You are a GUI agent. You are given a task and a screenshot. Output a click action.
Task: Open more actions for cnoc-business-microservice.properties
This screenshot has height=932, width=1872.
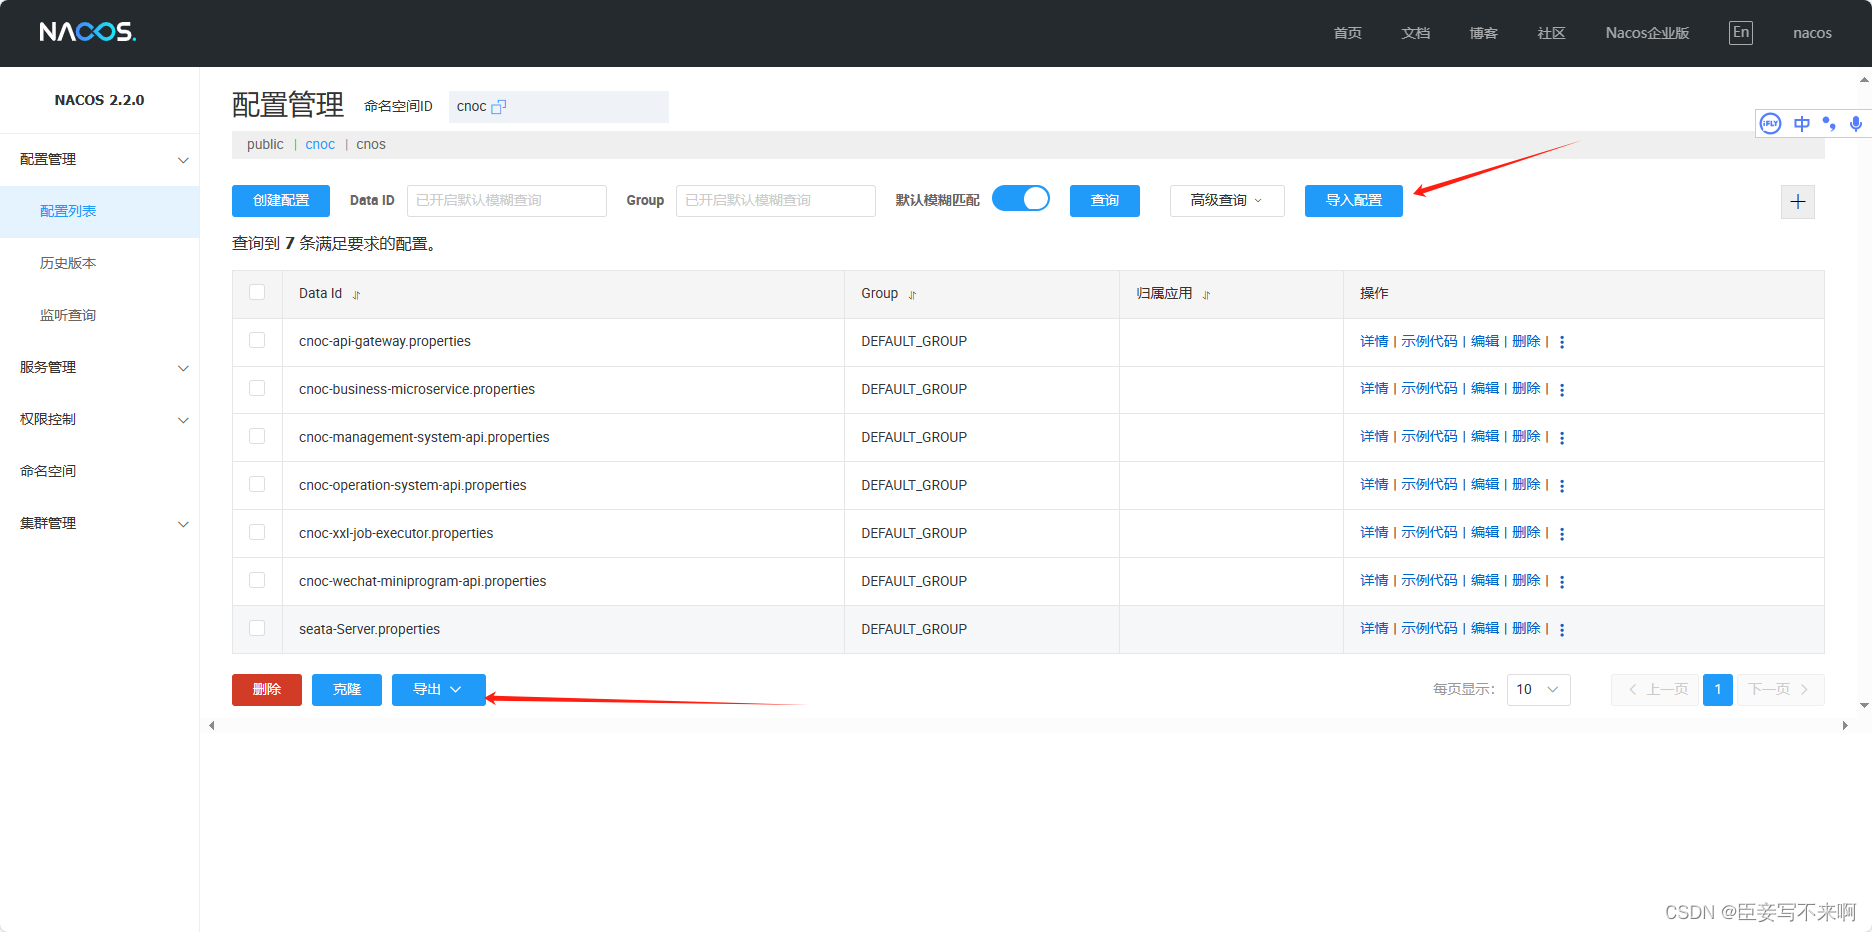(1562, 390)
